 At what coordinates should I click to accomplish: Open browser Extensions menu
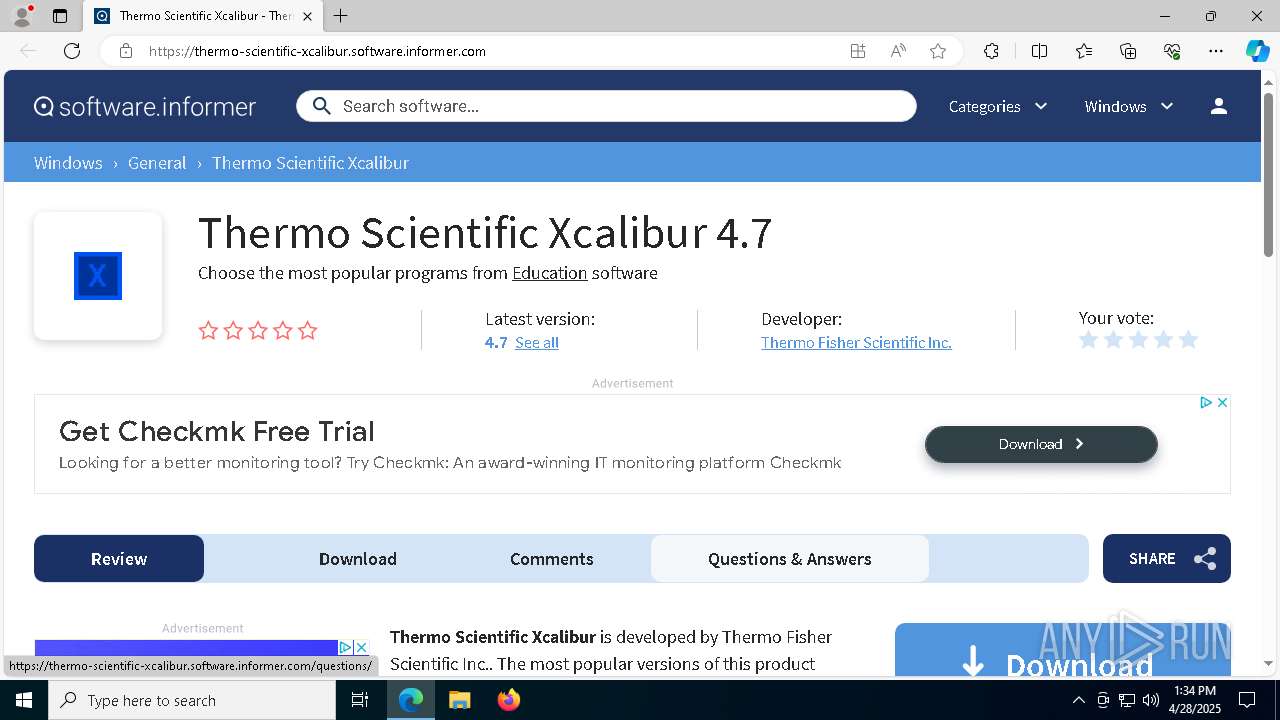(991, 51)
